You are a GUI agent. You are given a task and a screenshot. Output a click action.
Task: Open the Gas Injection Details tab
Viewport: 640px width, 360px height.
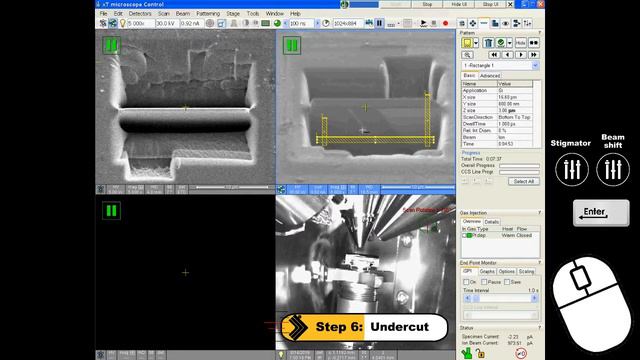tap(491, 222)
